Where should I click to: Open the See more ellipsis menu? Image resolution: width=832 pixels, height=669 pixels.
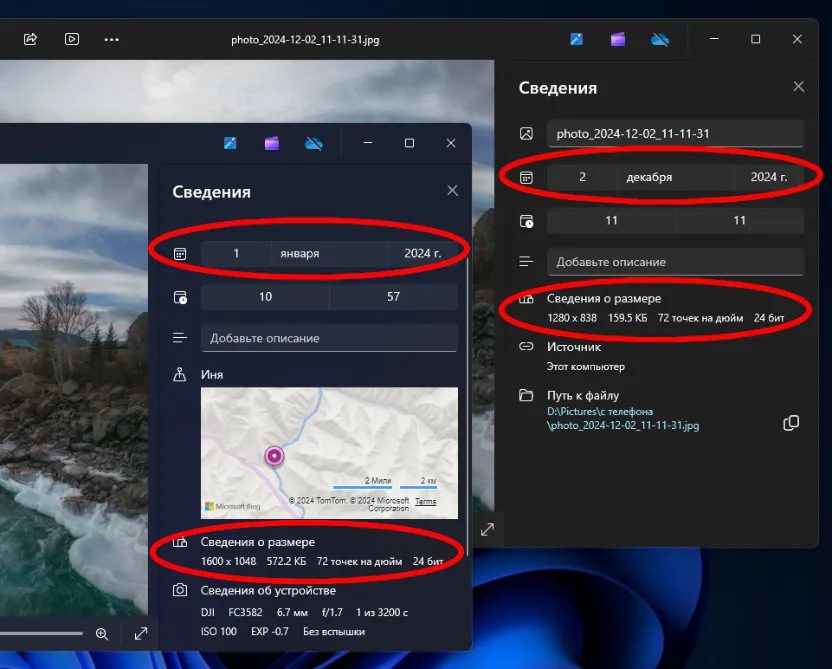point(111,39)
